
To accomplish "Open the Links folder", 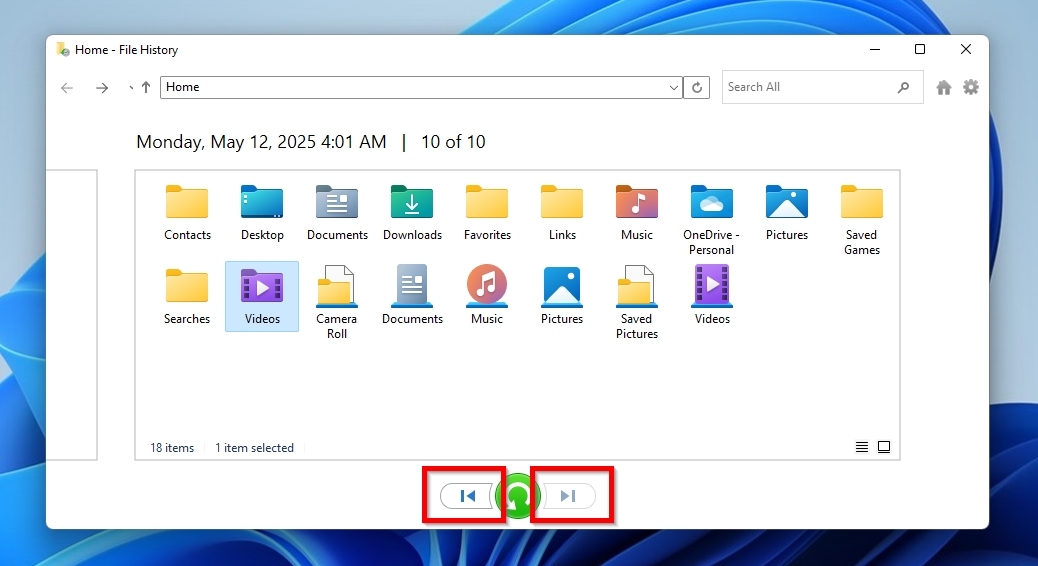I will coord(562,213).
